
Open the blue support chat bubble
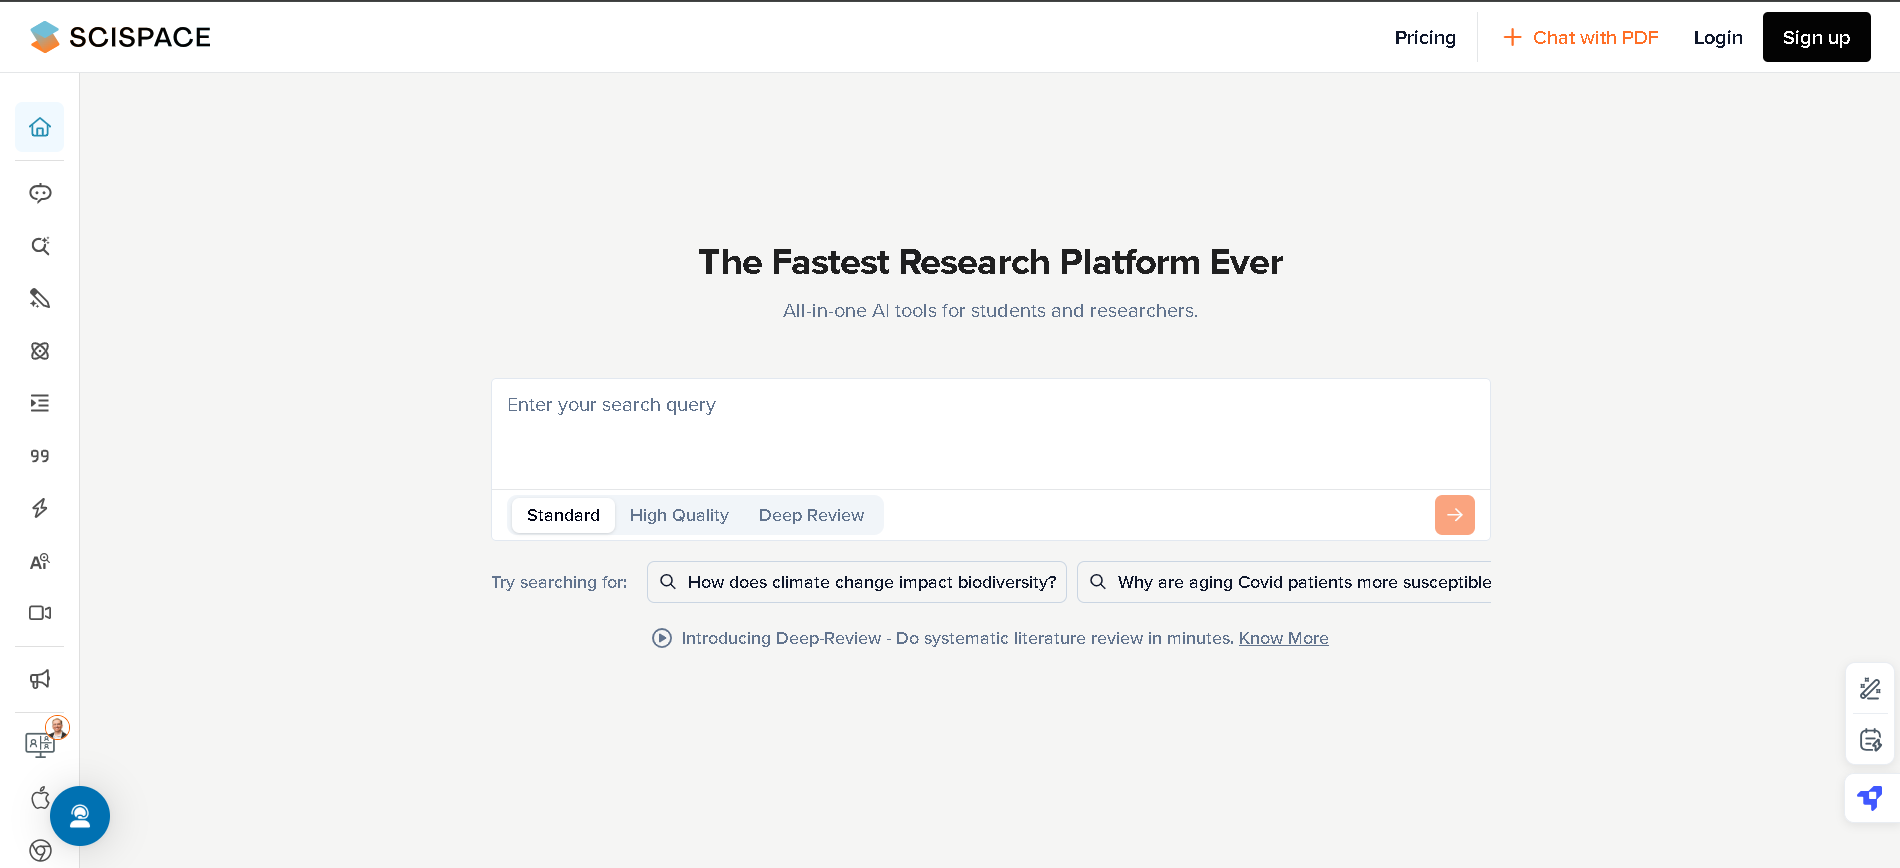coord(80,816)
